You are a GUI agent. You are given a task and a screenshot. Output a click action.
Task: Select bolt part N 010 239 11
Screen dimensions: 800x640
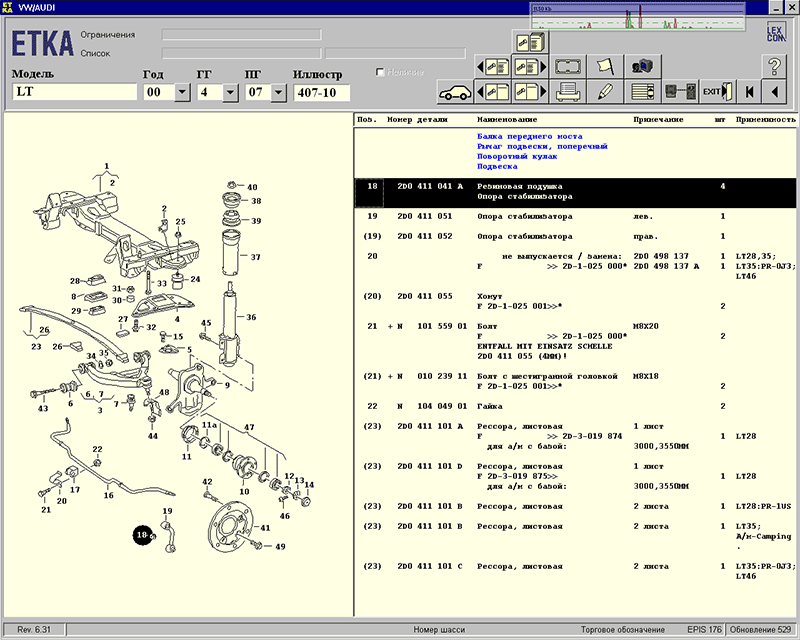click(433, 376)
